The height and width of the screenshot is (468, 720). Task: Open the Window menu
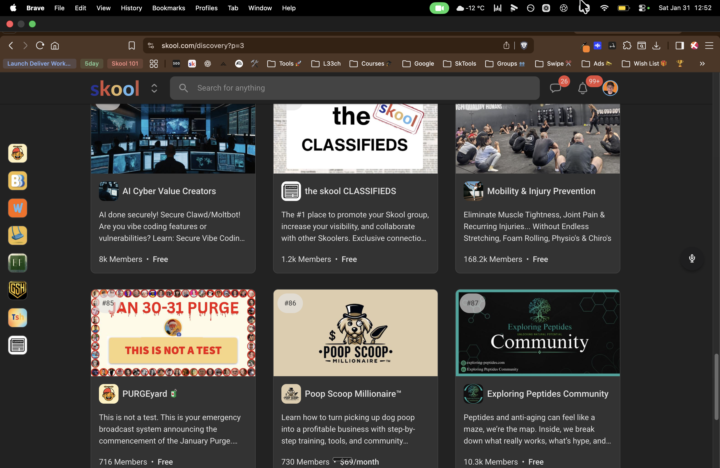tap(260, 8)
